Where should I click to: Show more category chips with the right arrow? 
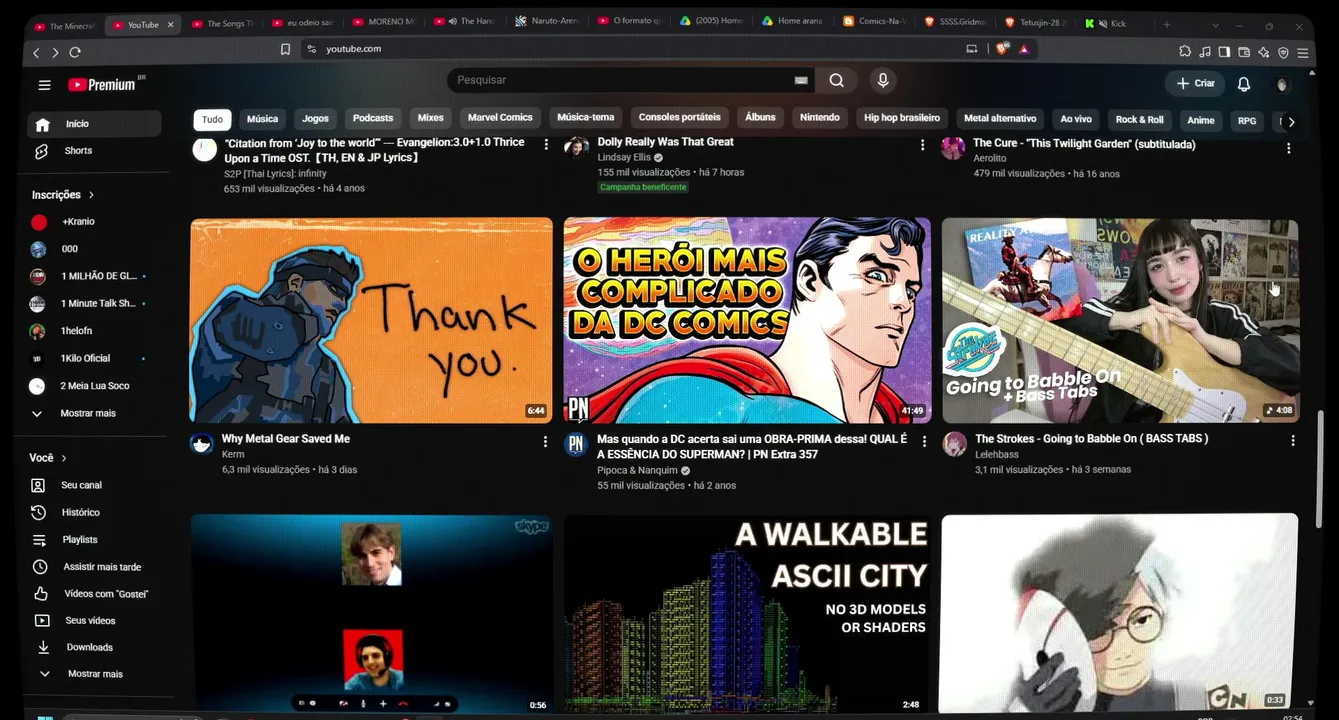click(x=1291, y=121)
